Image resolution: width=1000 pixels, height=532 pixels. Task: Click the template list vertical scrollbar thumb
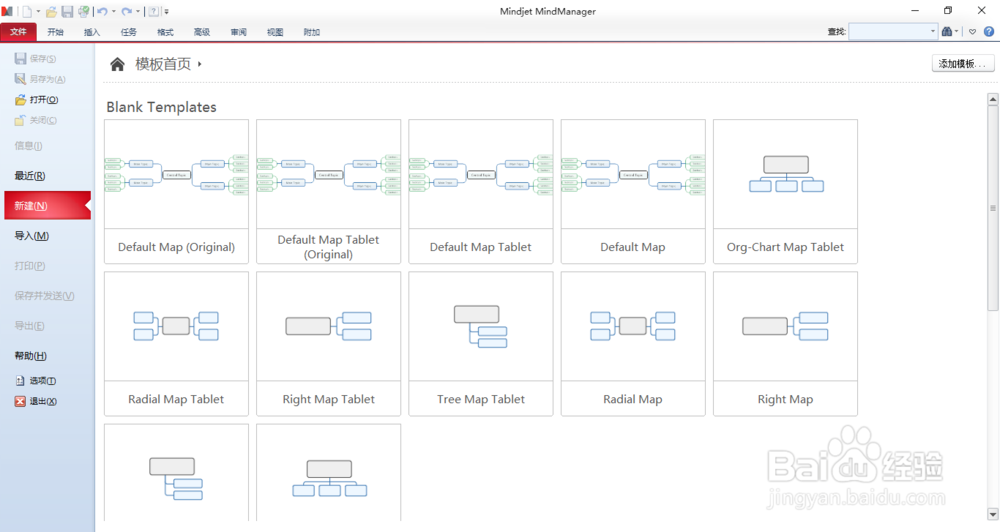(993, 208)
